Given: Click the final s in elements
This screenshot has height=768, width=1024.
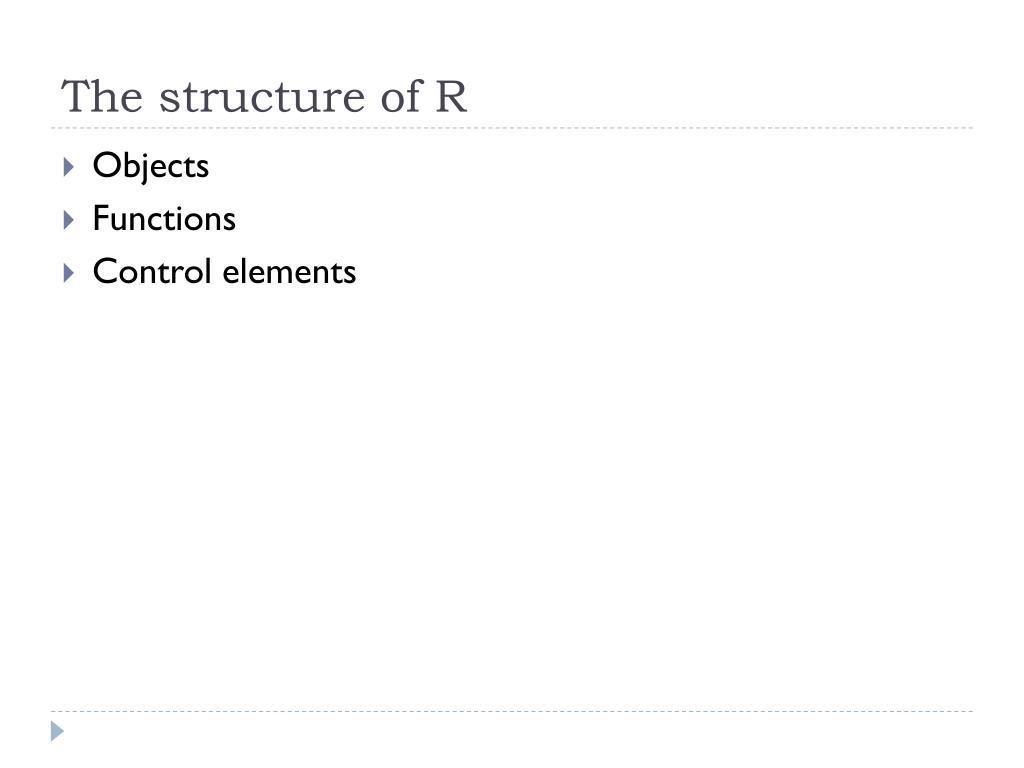Looking at the screenshot, I should pyautogui.click(x=349, y=275).
